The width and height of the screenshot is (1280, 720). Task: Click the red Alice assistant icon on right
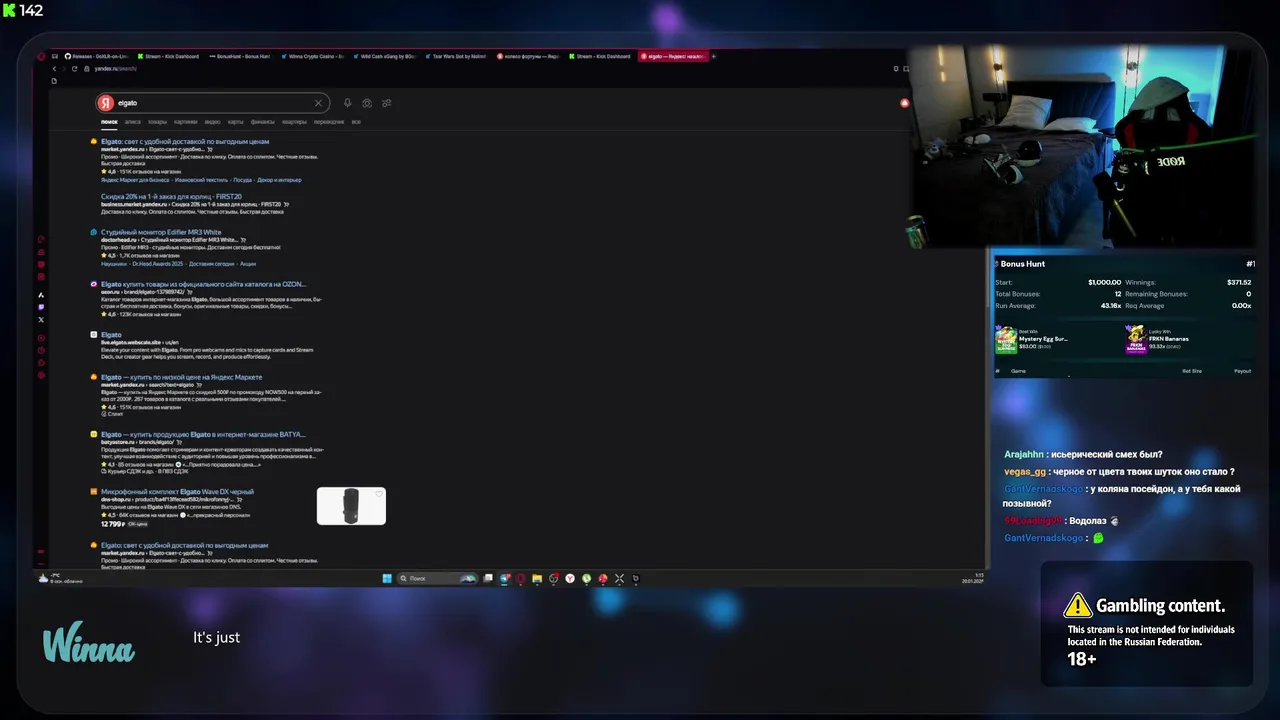(905, 103)
